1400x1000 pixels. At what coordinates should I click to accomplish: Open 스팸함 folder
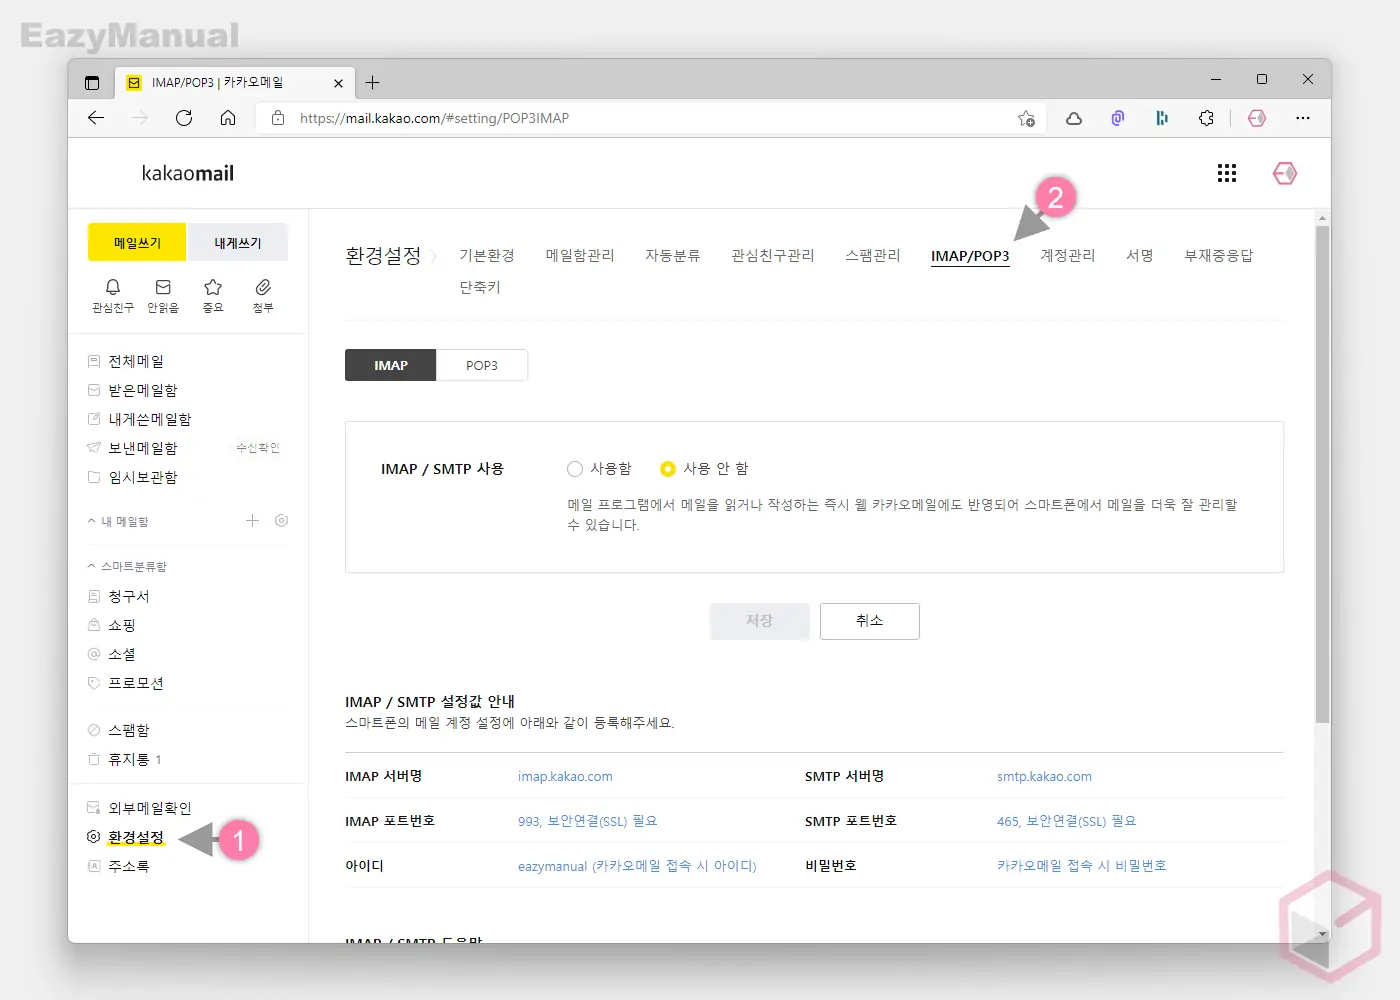pos(129,730)
